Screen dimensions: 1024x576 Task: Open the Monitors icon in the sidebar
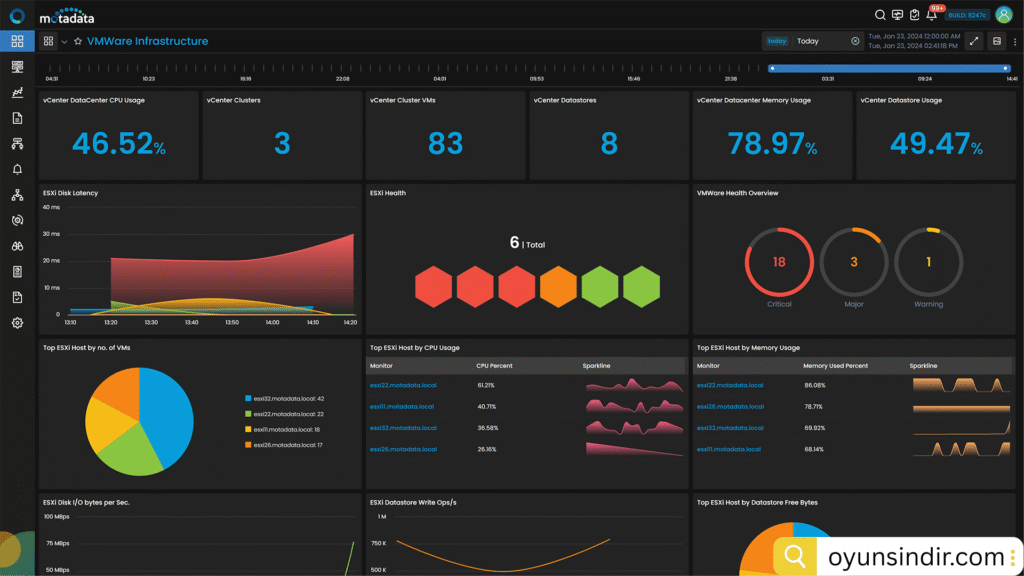point(17,67)
